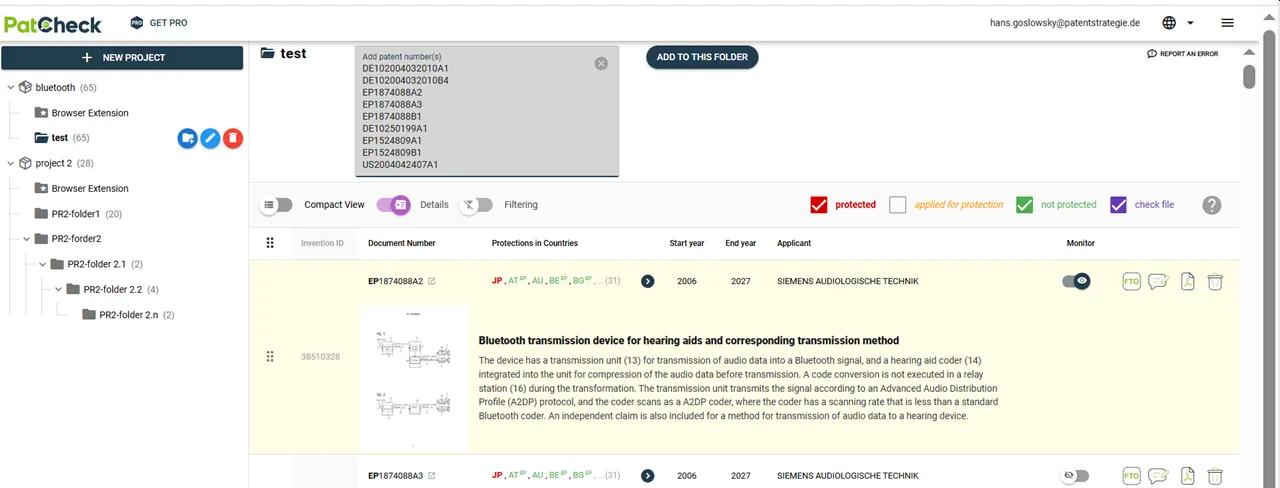Sort by Document Number column header

(x=401, y=243)
